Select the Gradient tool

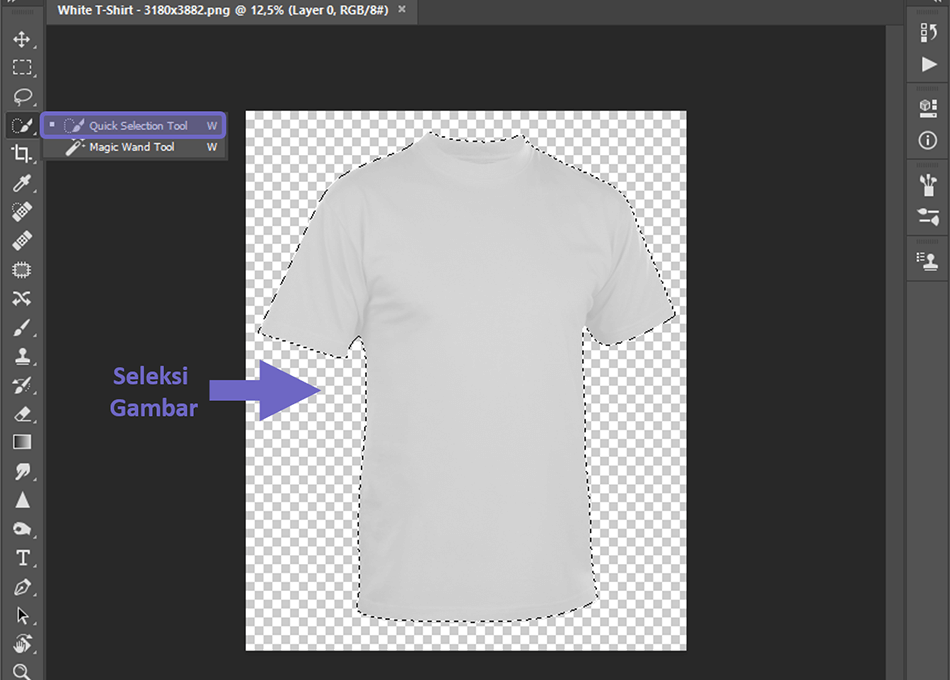click(x=22, y=442)
